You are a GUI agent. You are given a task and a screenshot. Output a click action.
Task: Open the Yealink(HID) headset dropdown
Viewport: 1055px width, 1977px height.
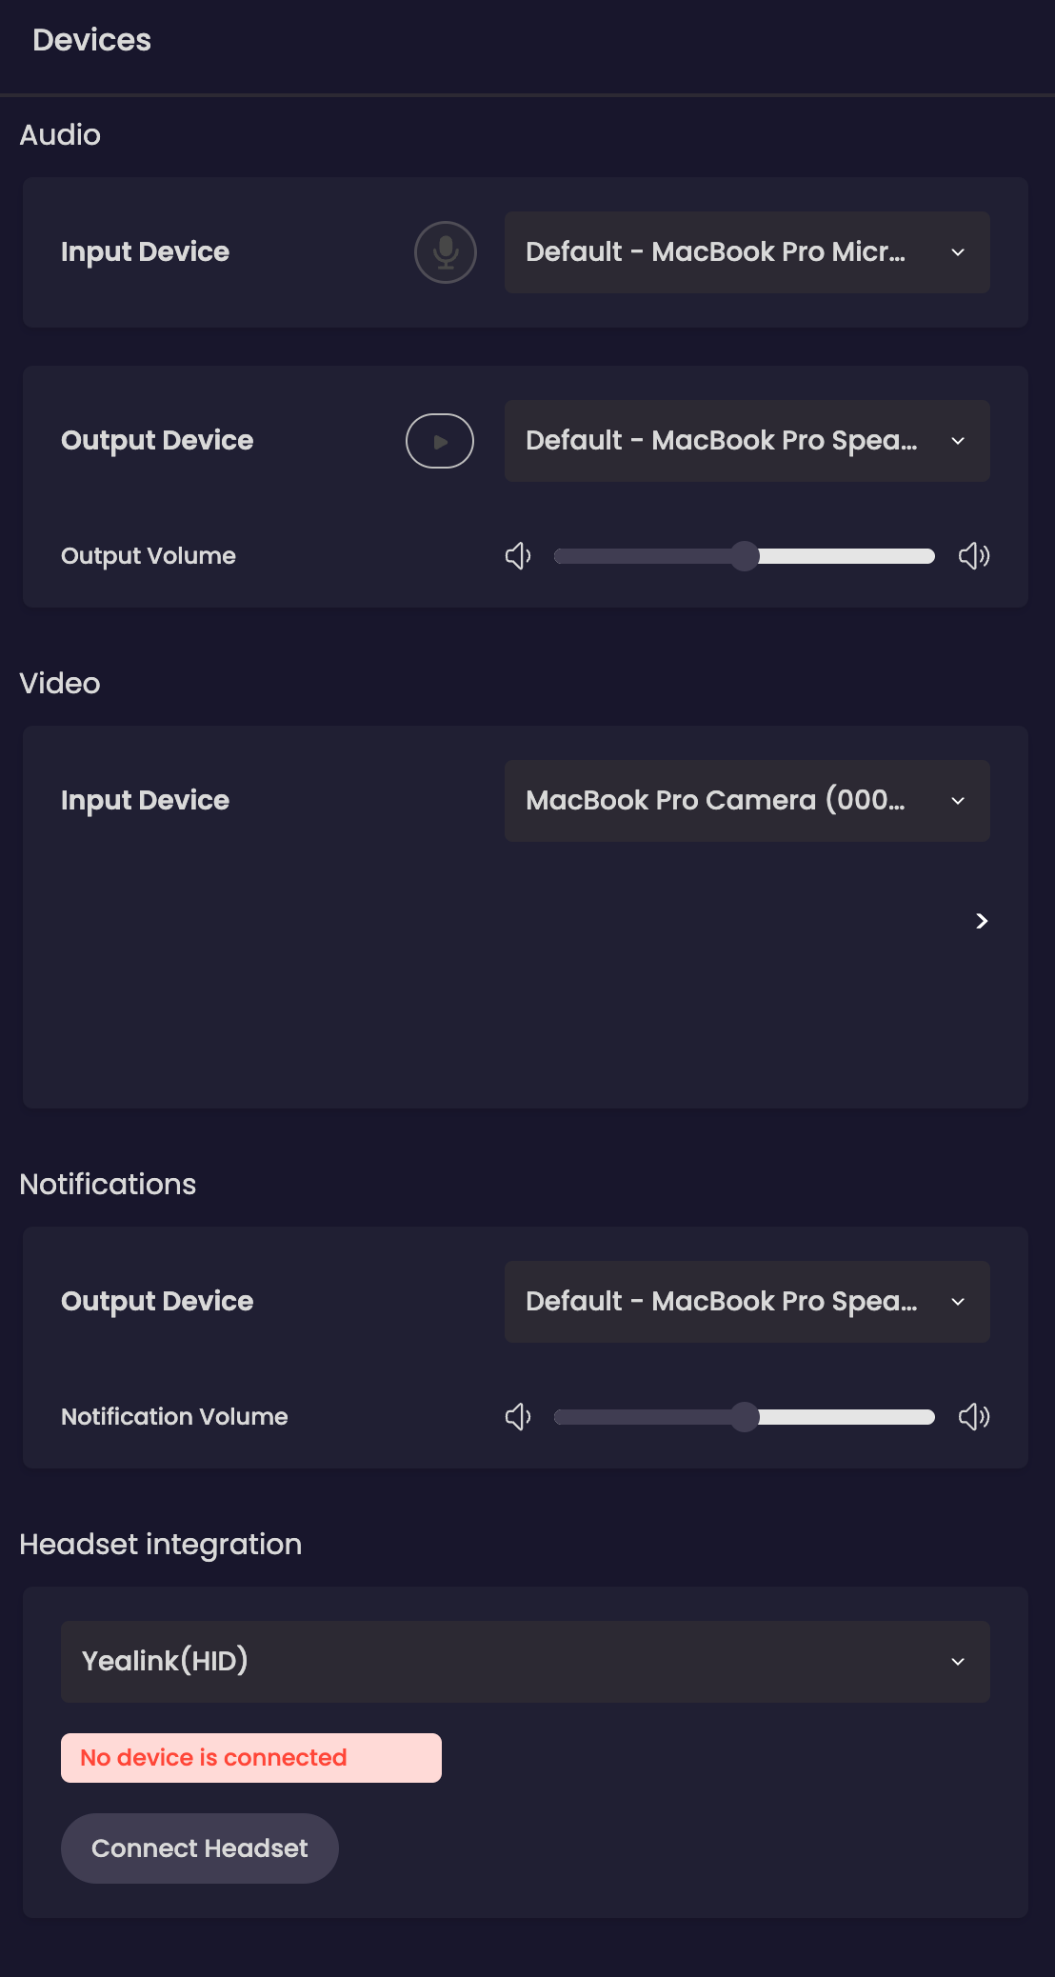(x=524, y=1662)
